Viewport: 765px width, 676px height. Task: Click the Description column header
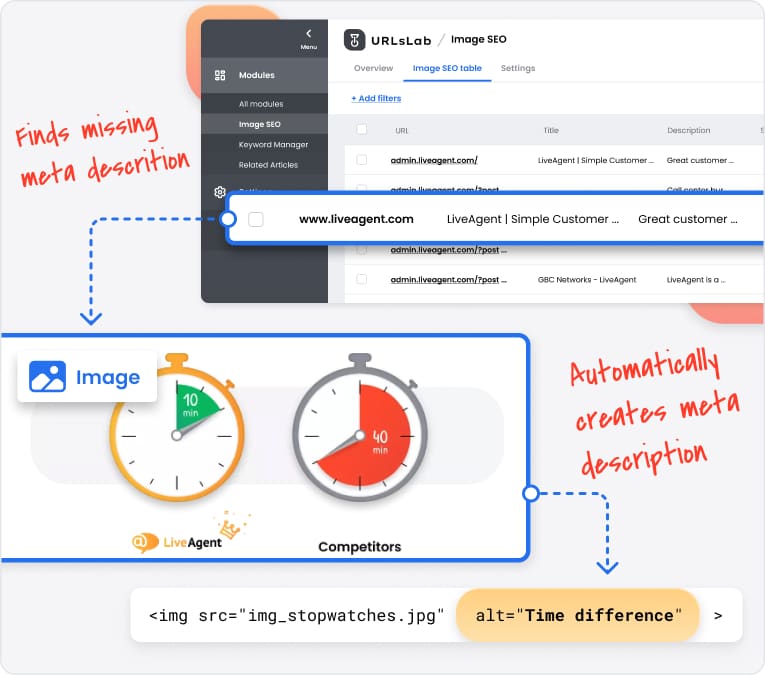click(x=688, y=130)
